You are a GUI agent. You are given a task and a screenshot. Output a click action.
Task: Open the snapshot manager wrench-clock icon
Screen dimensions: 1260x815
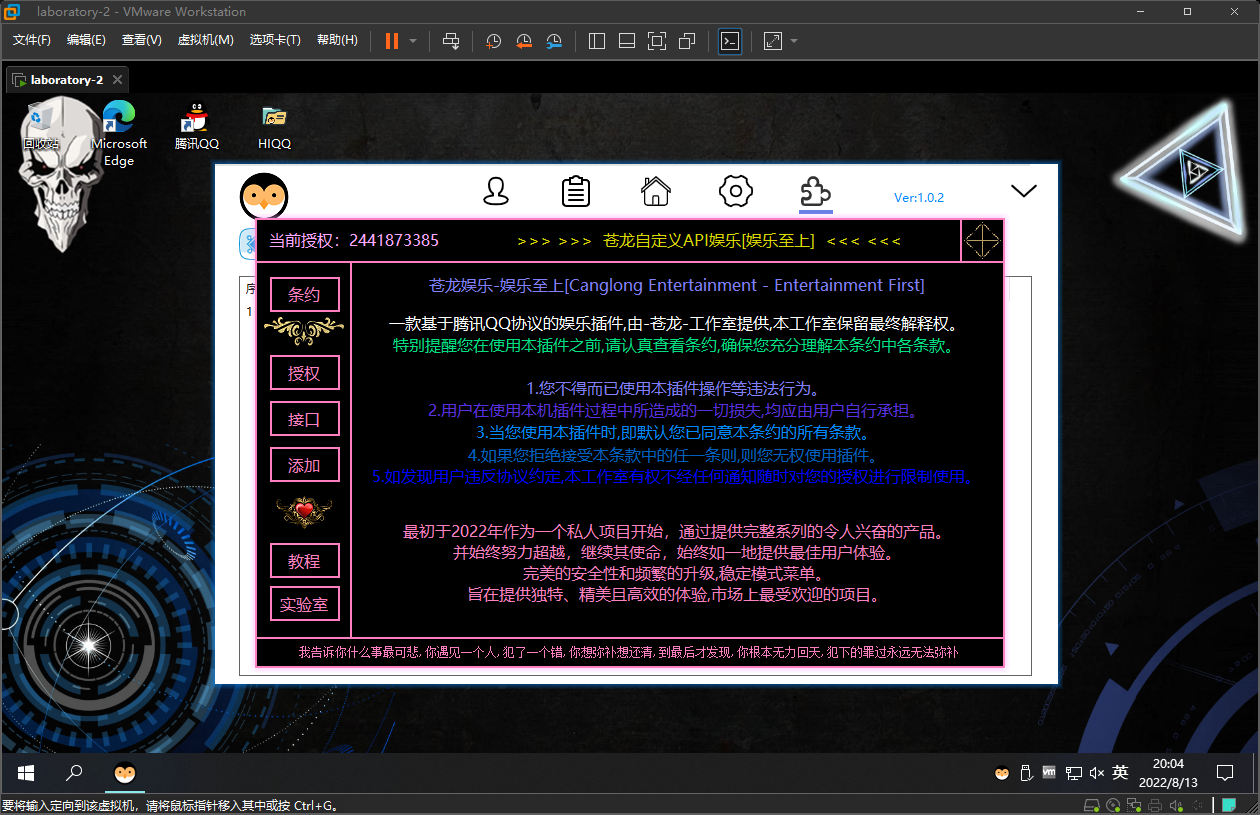click(x=554, y=41)
